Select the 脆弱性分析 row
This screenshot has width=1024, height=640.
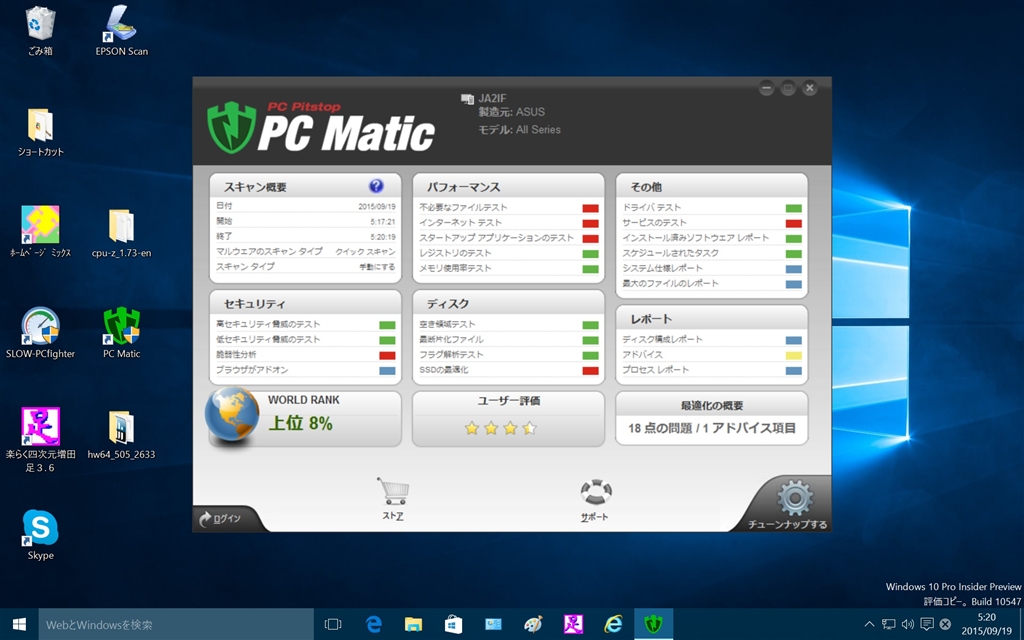306,355
